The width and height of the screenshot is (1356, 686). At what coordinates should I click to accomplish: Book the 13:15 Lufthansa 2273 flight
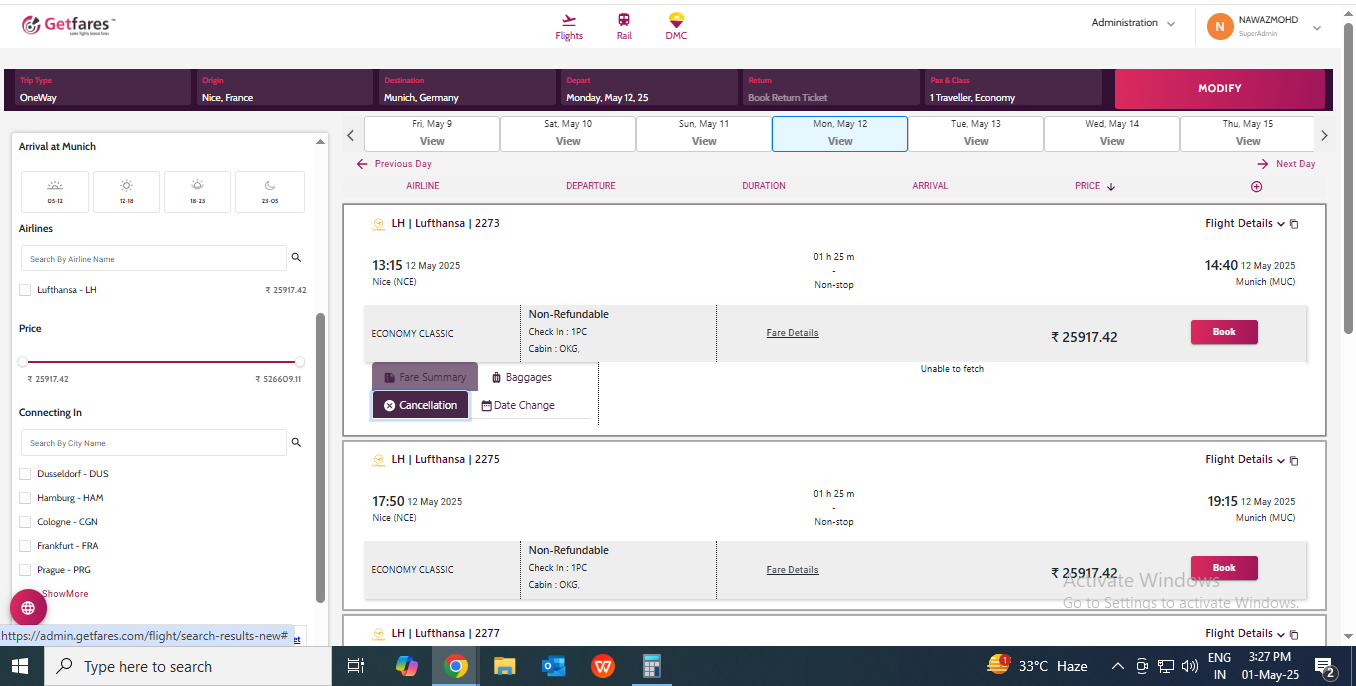[1223, 332]
